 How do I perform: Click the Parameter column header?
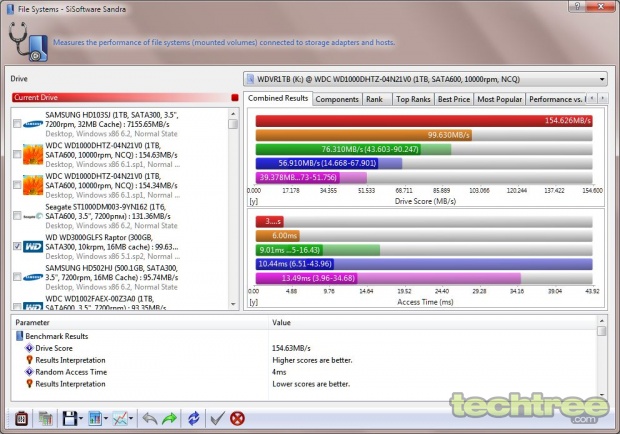coord(140,323)
